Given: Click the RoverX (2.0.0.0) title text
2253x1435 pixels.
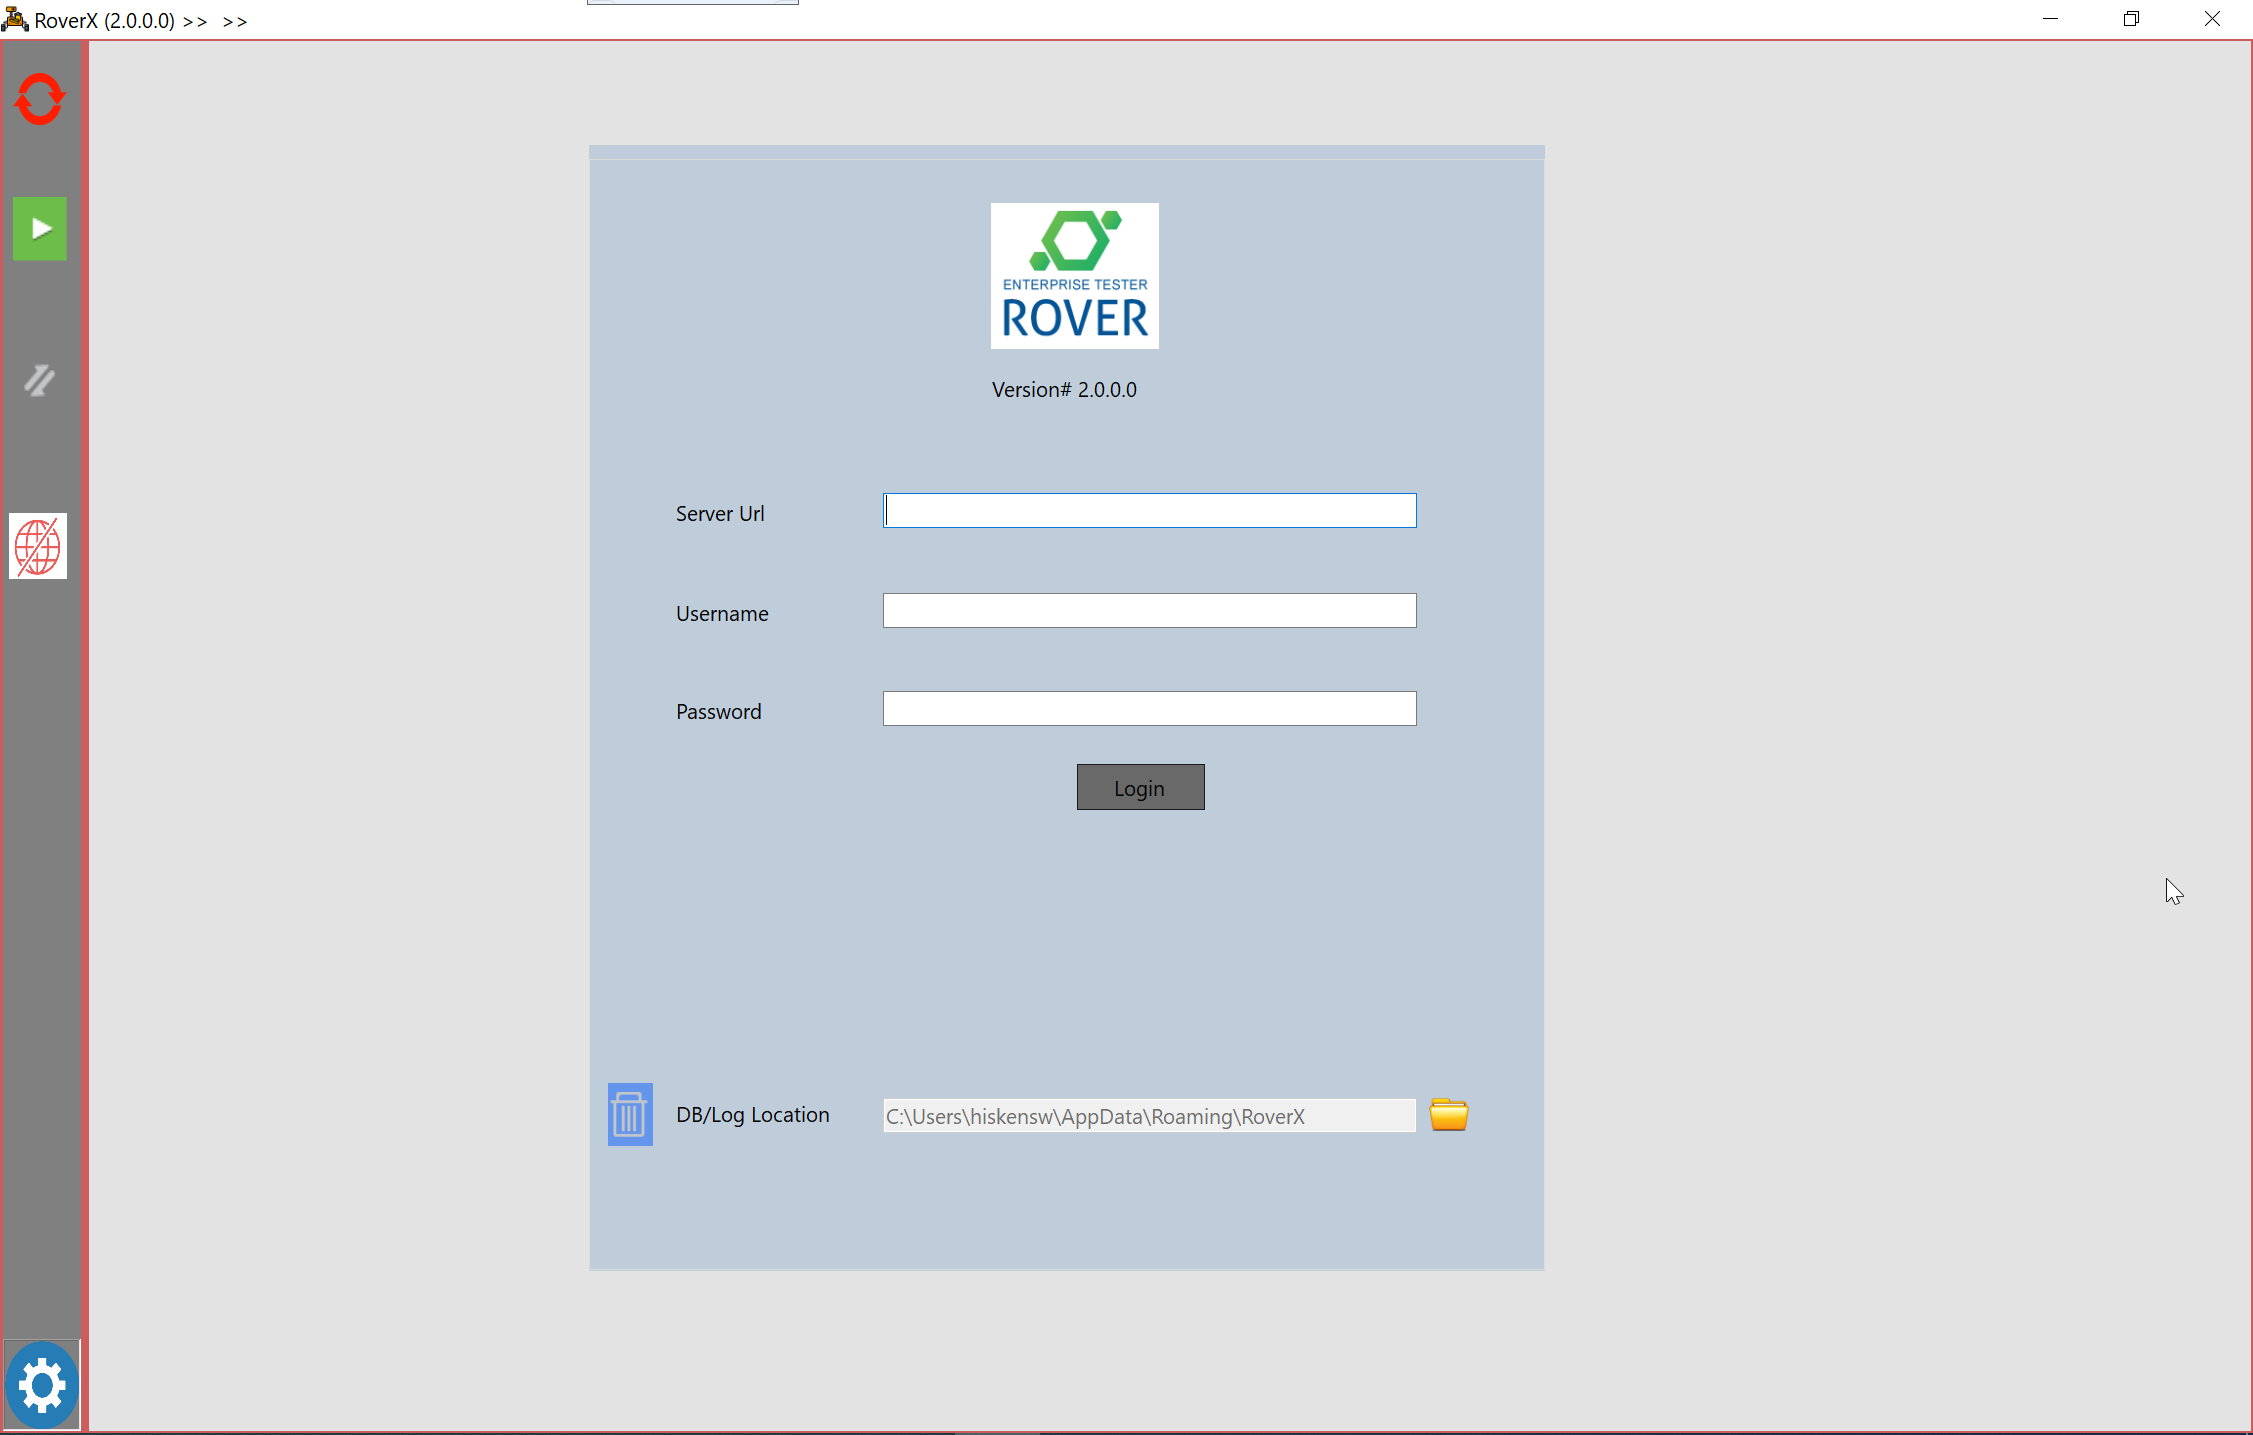Looking at the screenshot, I should pos(105,21).
